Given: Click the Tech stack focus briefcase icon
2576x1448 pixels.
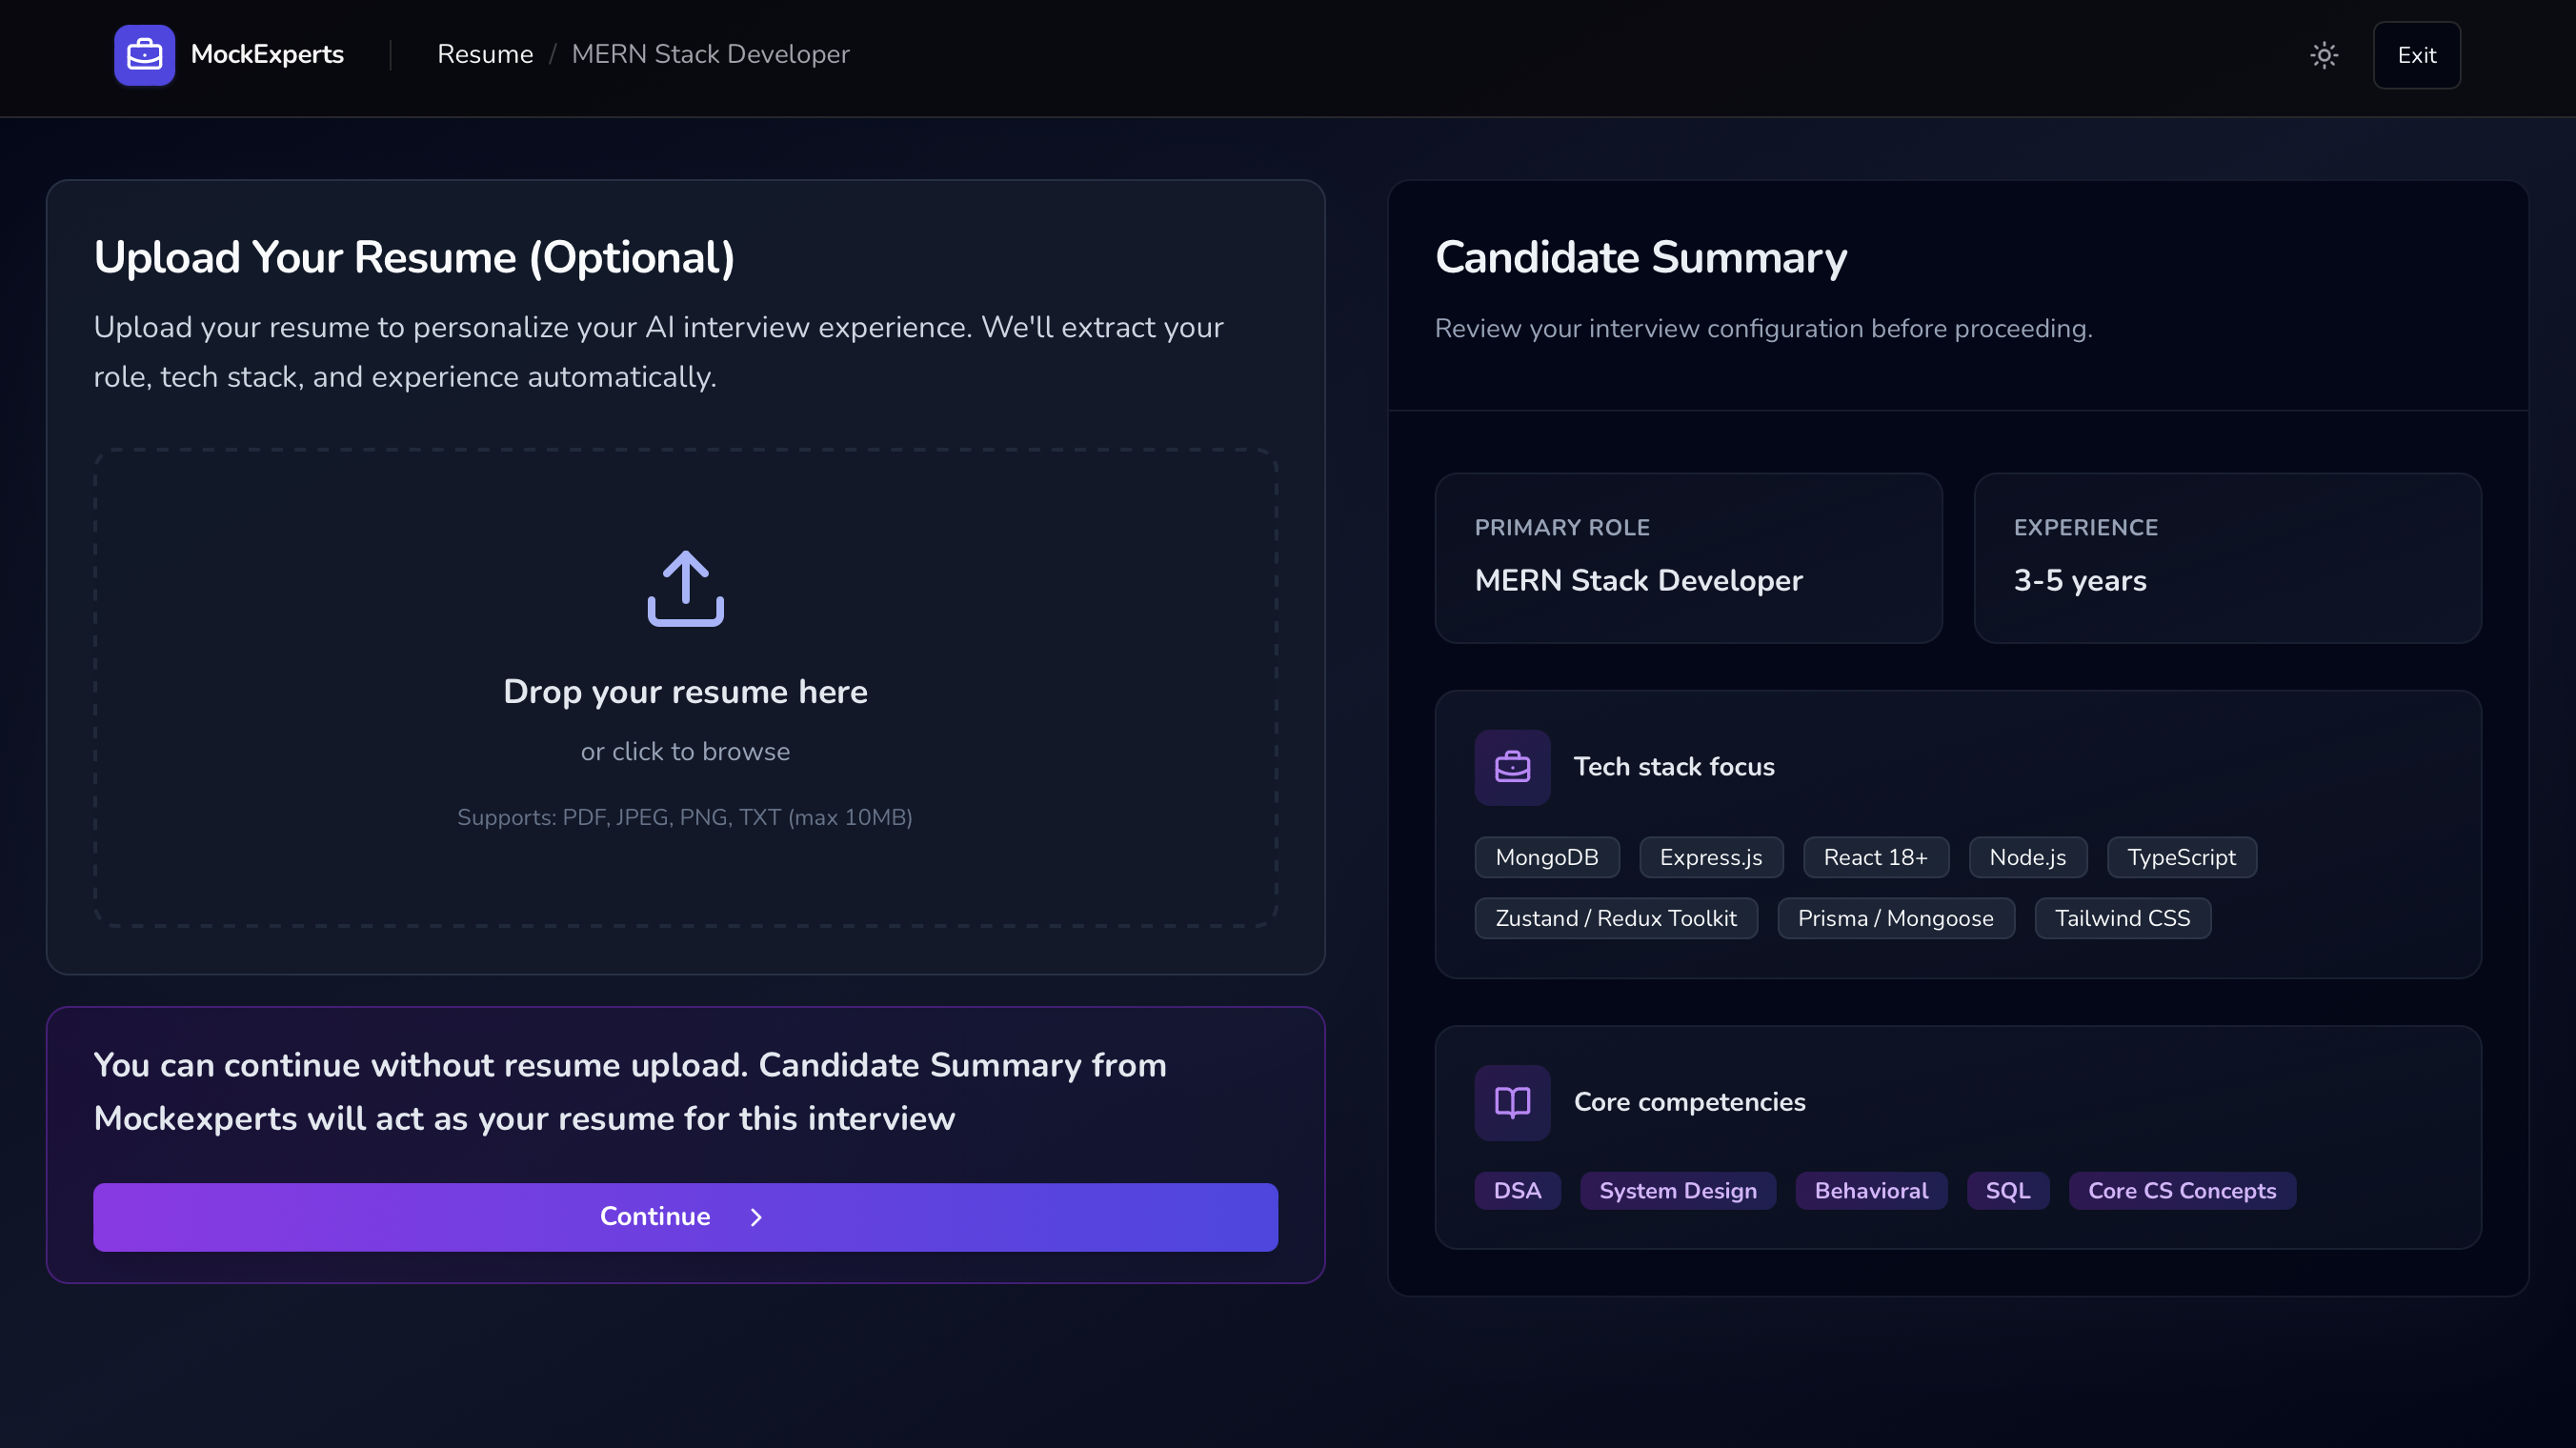Looking at the screenshot, I should 1512,767.
